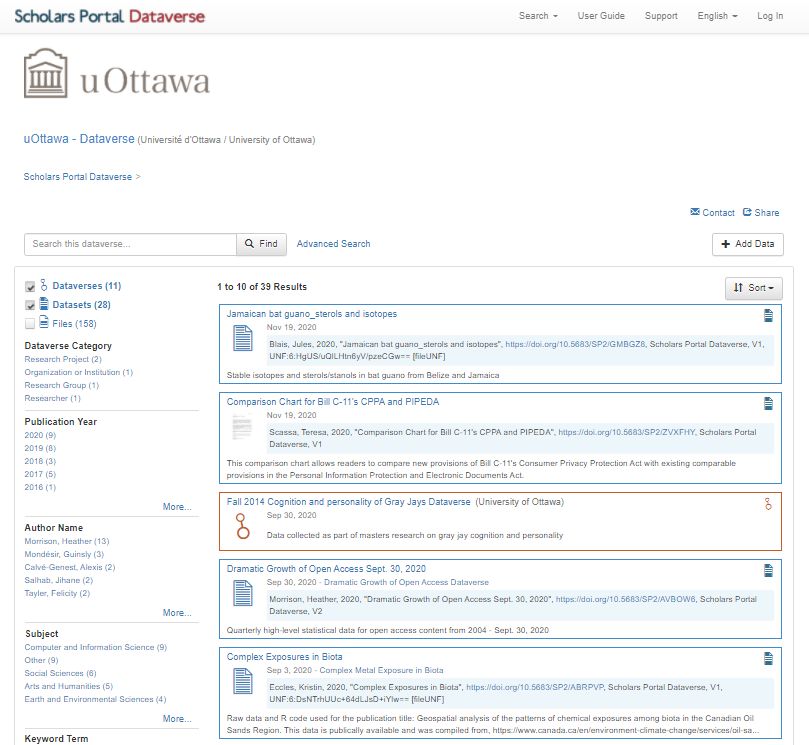Click the Gray Jays dataverse large icon

(242, 526)
